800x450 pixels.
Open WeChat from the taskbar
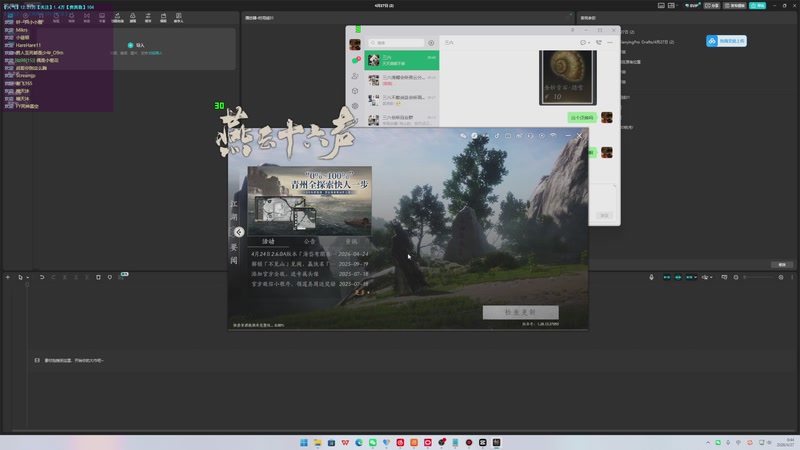(373, 442)
